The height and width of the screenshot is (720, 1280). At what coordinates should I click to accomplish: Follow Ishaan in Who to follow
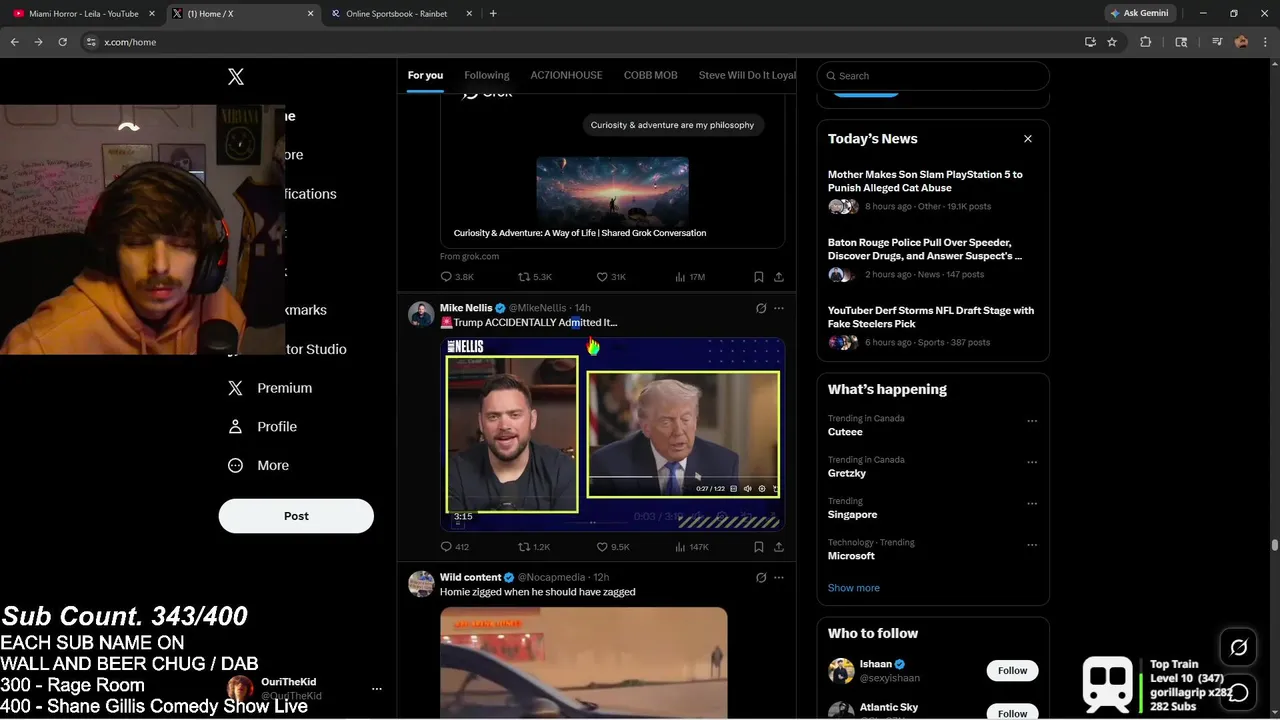(1012, 671)
